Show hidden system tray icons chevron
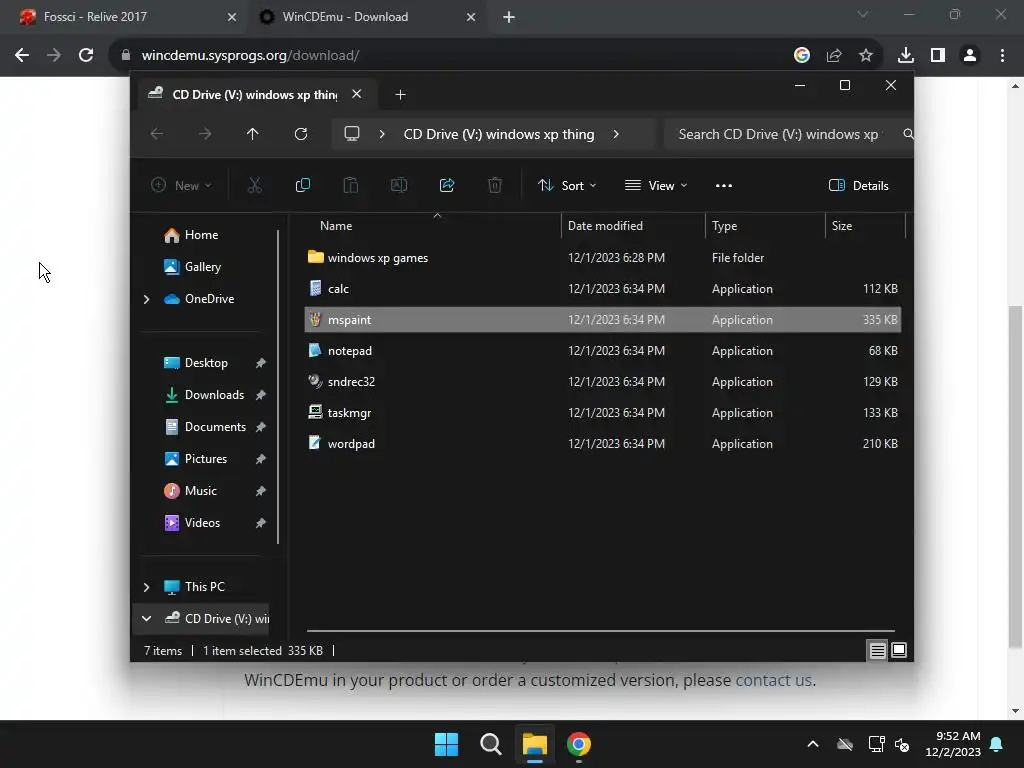Screen dimensions: 1024x768 (x=813, y=744)
